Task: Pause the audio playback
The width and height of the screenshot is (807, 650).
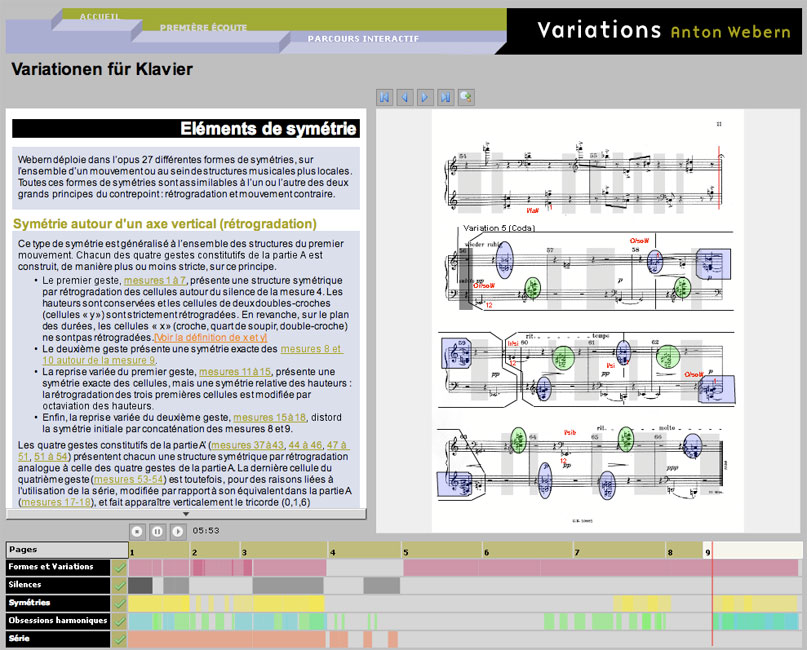Action: click(x=157, y=531)
